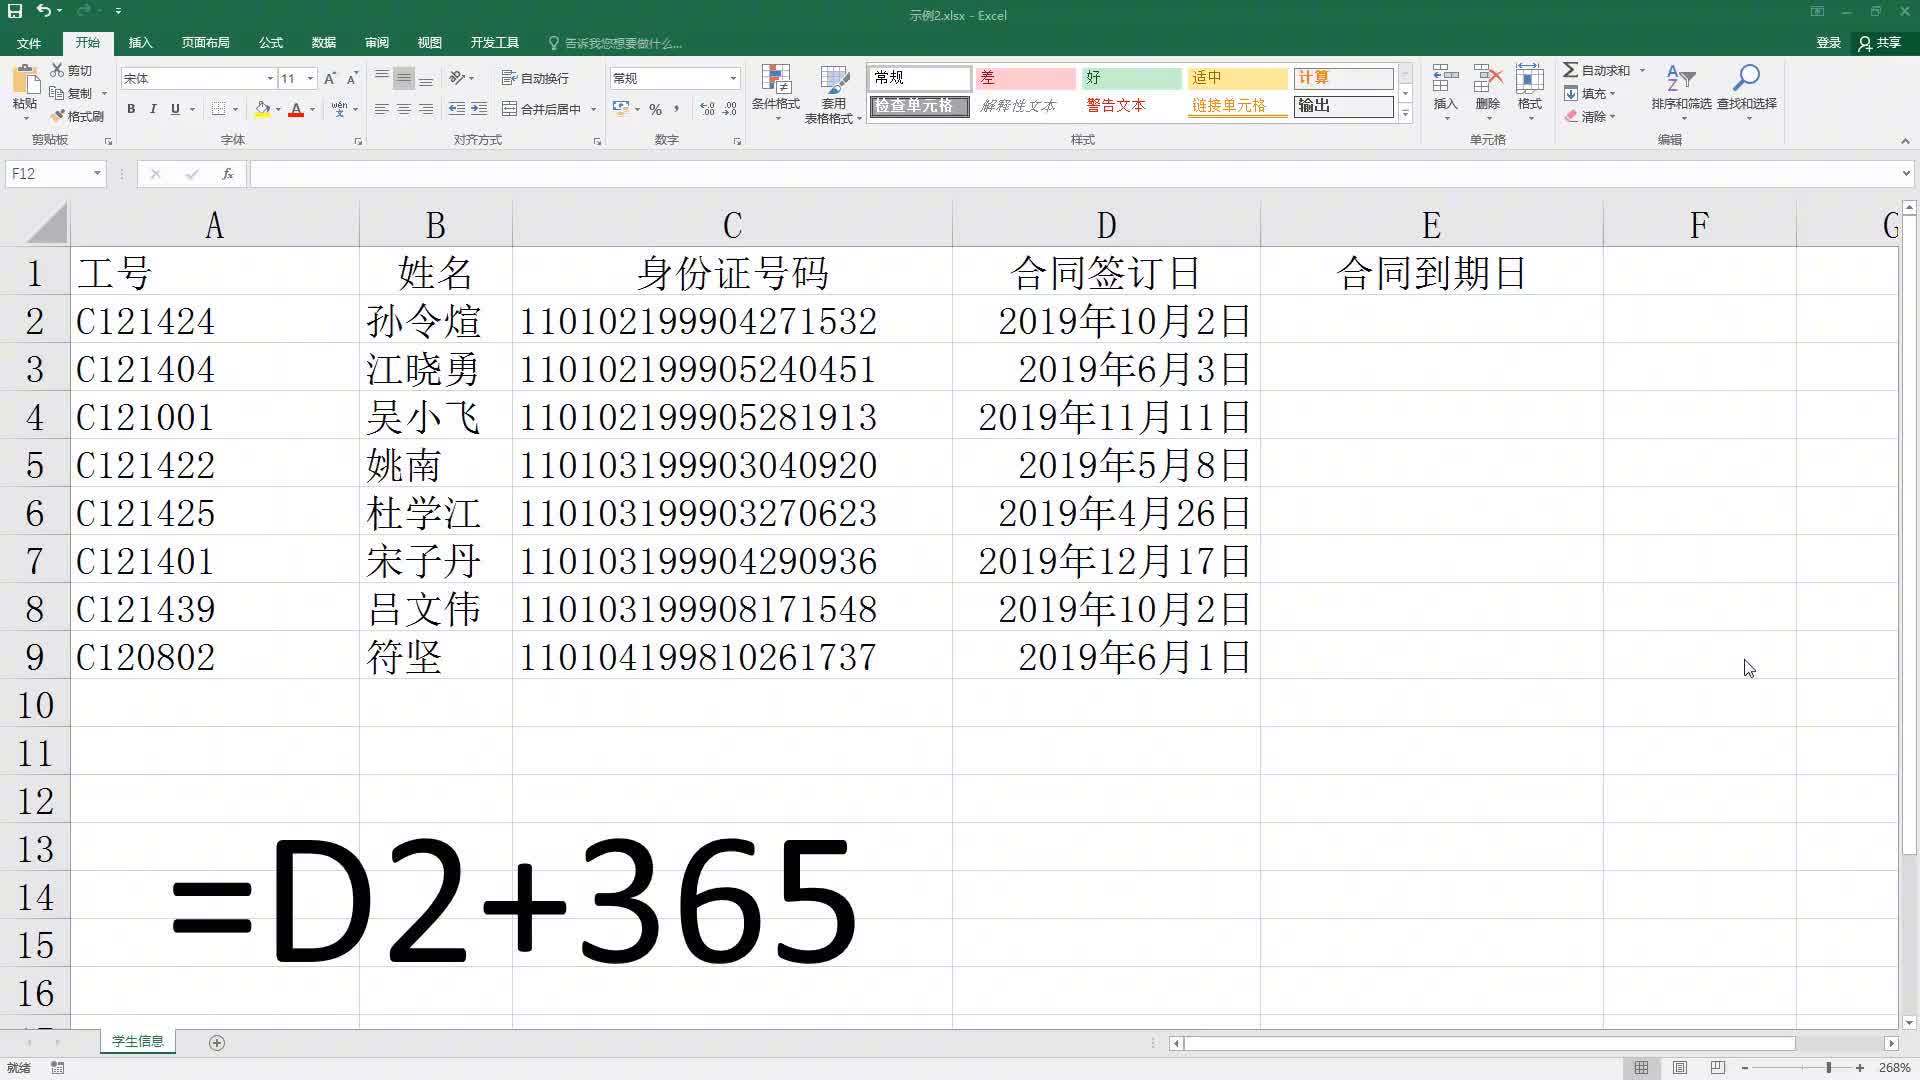The width and height of the screenshot is (1920, 1080).
Task: Switch to the Data (数据) tab
Action: pos(323,43)
